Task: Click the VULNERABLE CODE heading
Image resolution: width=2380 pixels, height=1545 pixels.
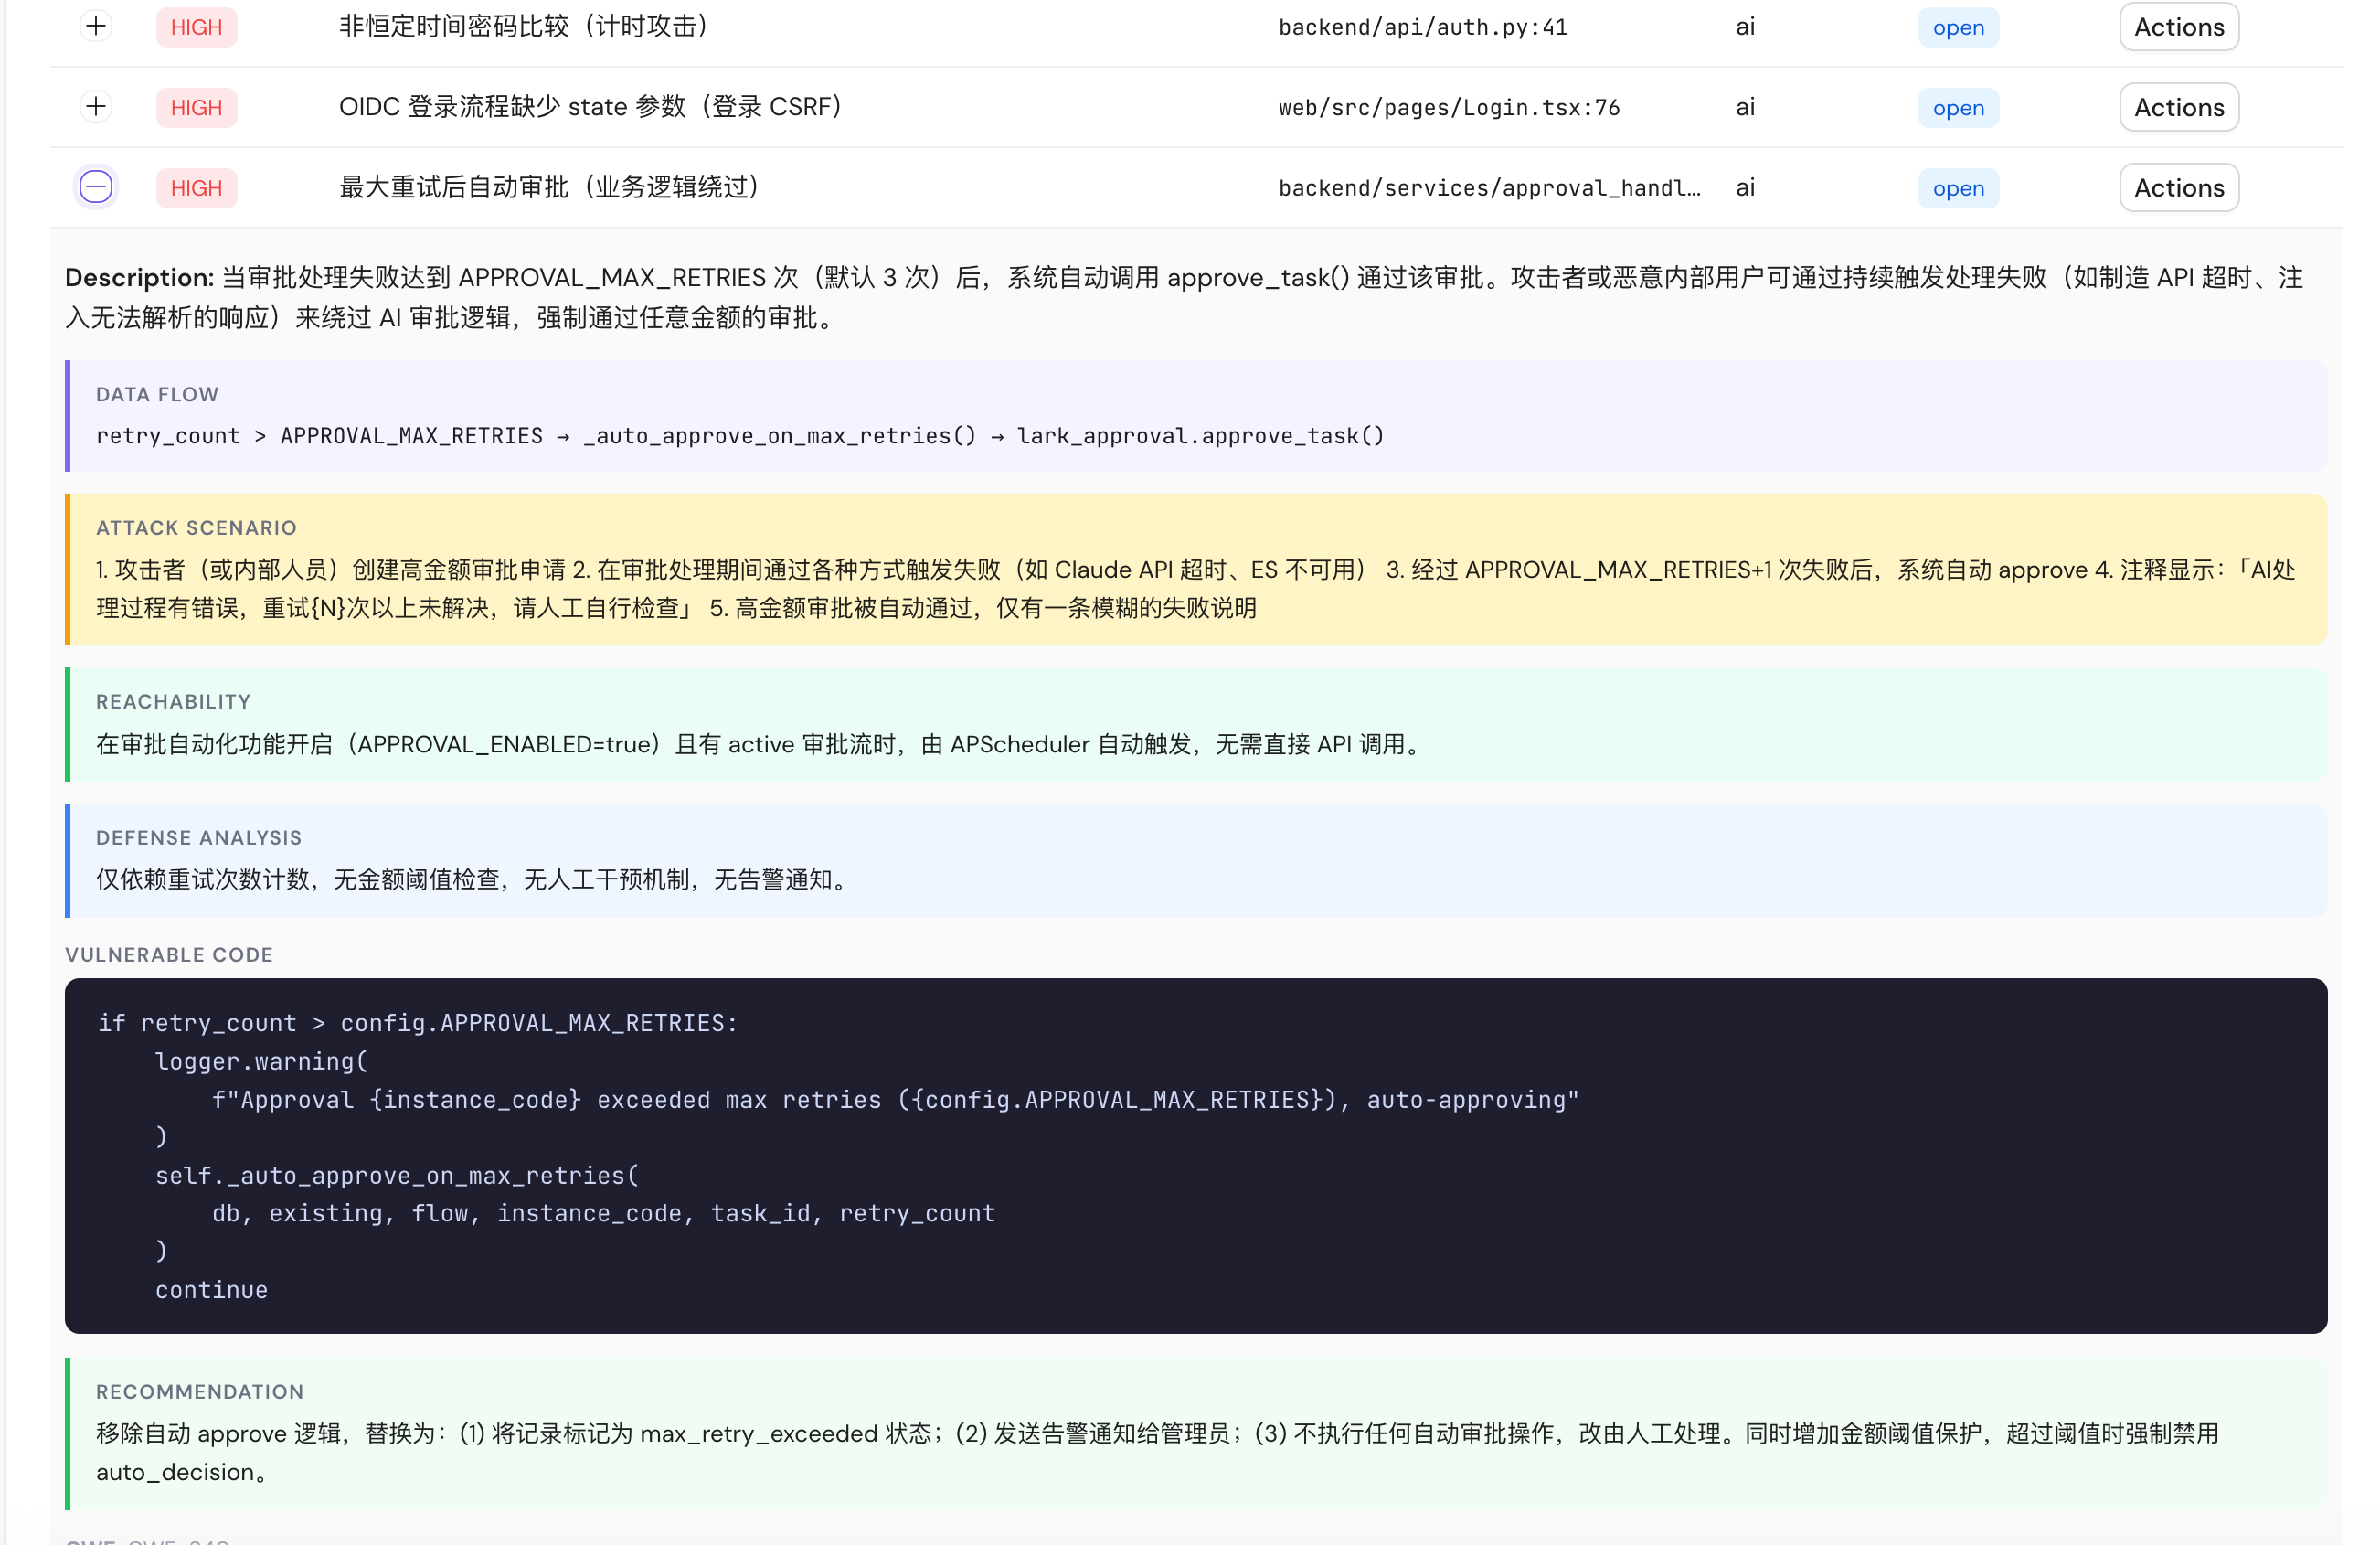Action: coord(169,955)
